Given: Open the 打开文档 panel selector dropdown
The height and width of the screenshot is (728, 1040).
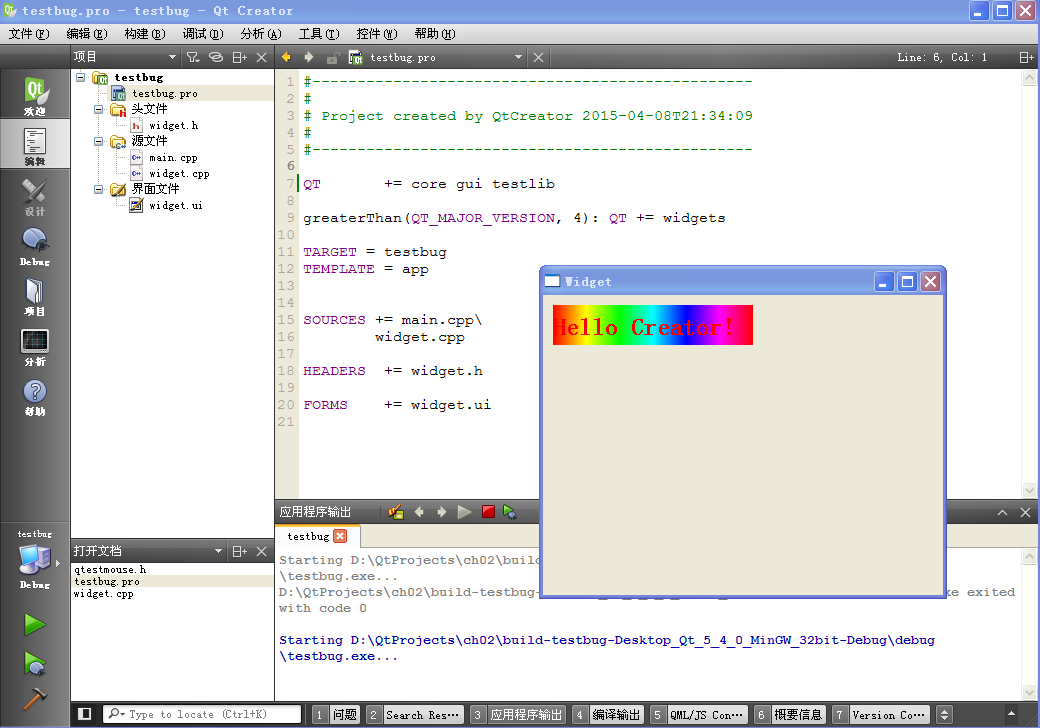Looking at the screenshot, I should tap(148, 551).
